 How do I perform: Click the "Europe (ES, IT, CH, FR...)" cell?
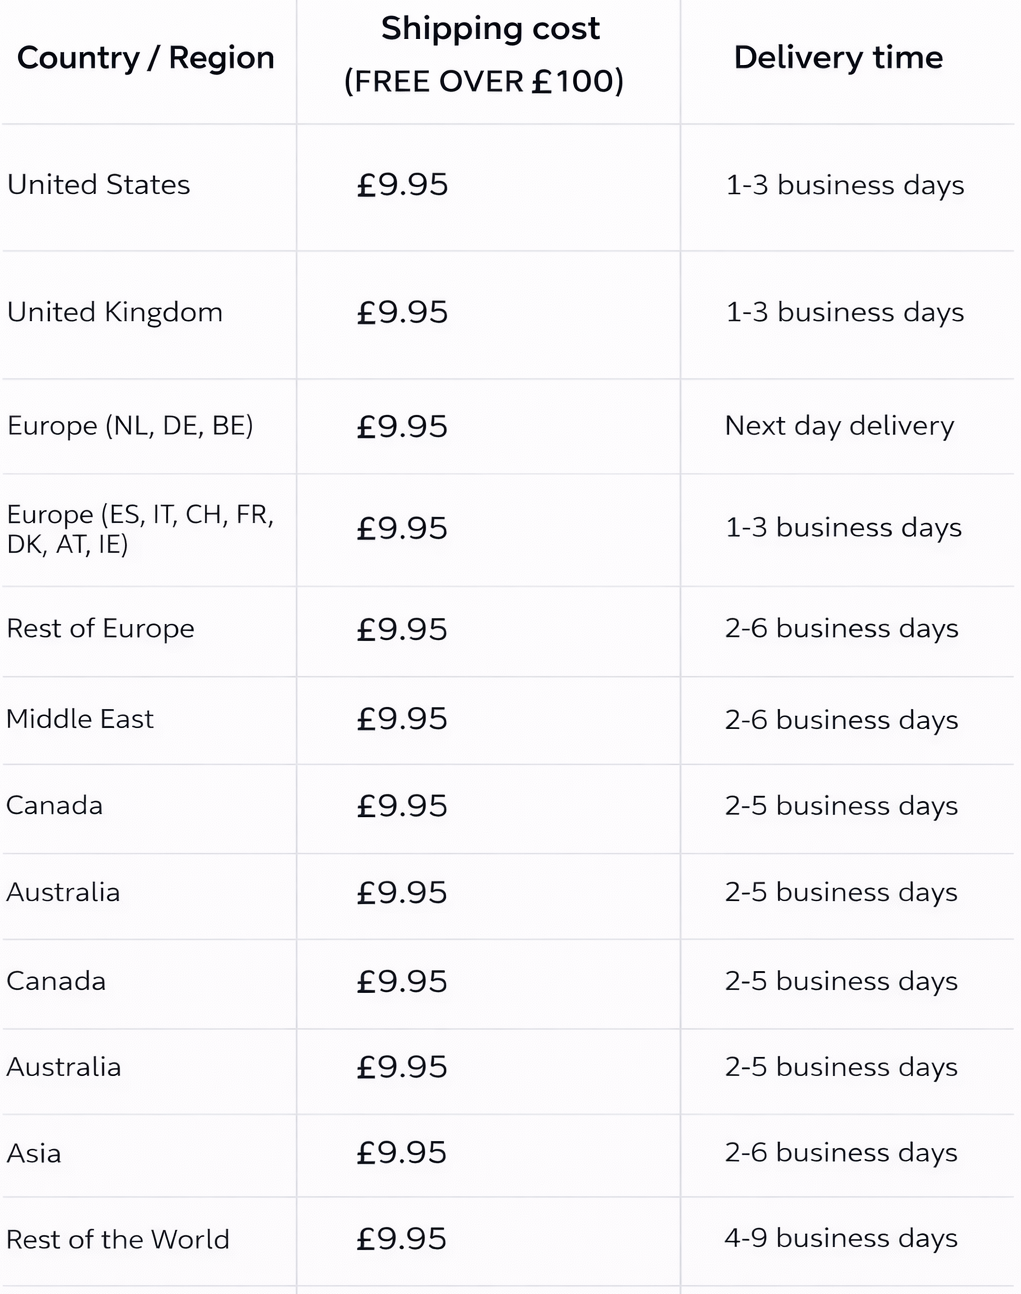pyautogui.click(x=140, y=529)
